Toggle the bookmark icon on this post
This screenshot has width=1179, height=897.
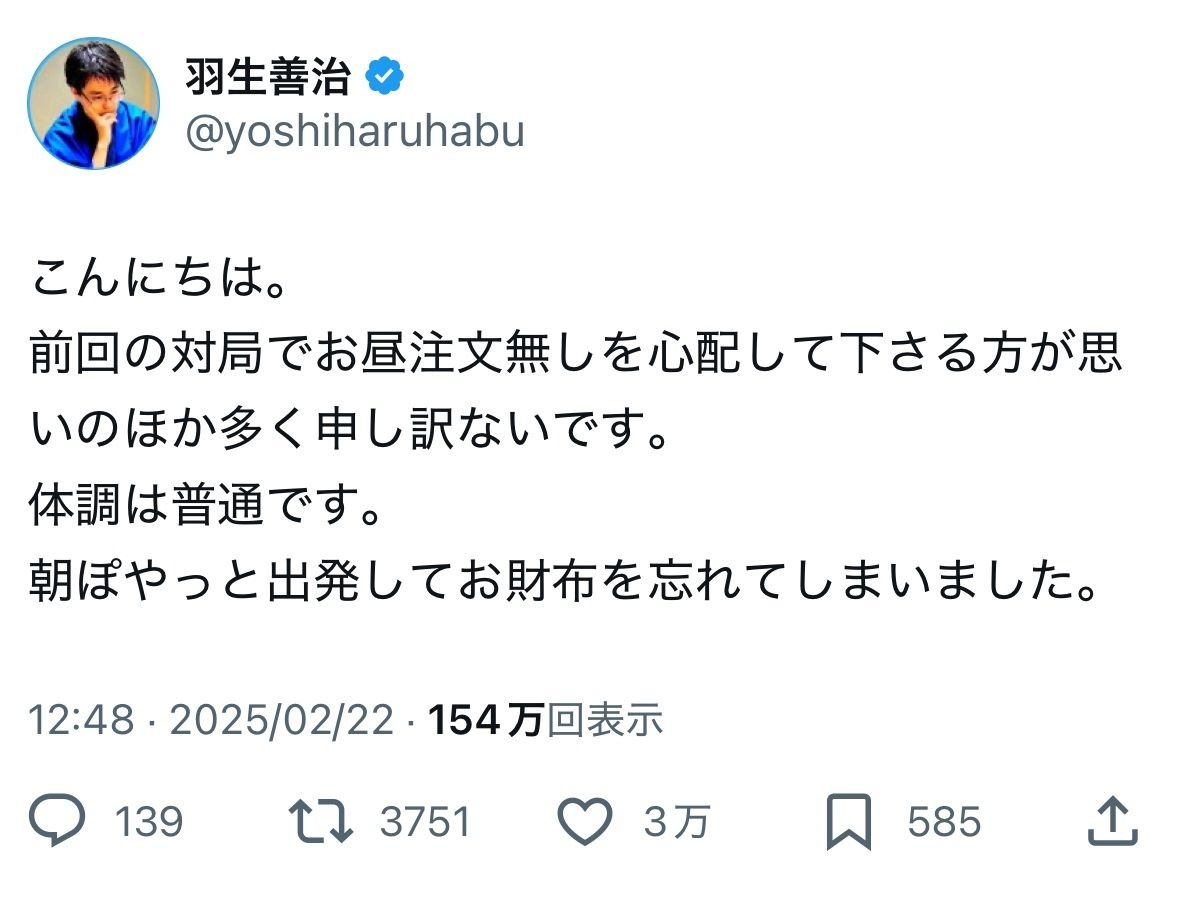point(849,822)
